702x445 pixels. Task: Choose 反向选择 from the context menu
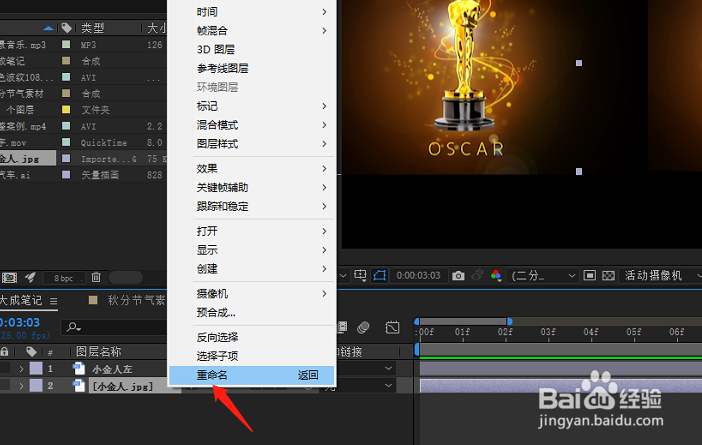(252, 337)
